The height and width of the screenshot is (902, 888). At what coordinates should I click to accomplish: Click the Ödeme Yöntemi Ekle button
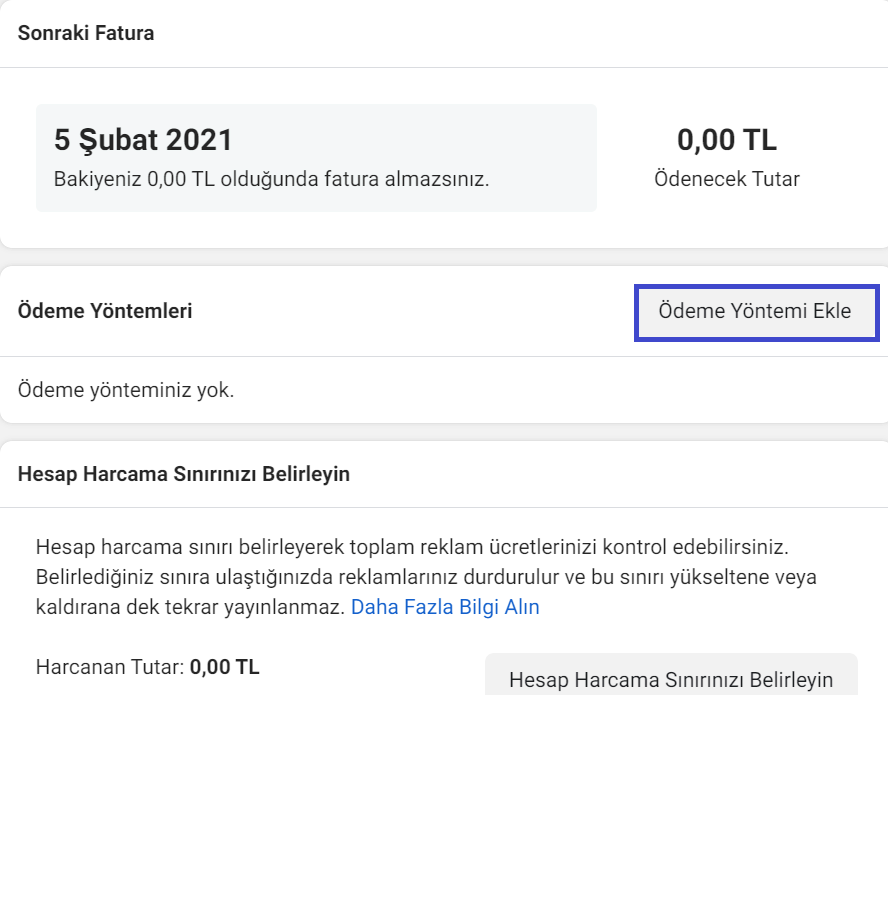(756, 312)
